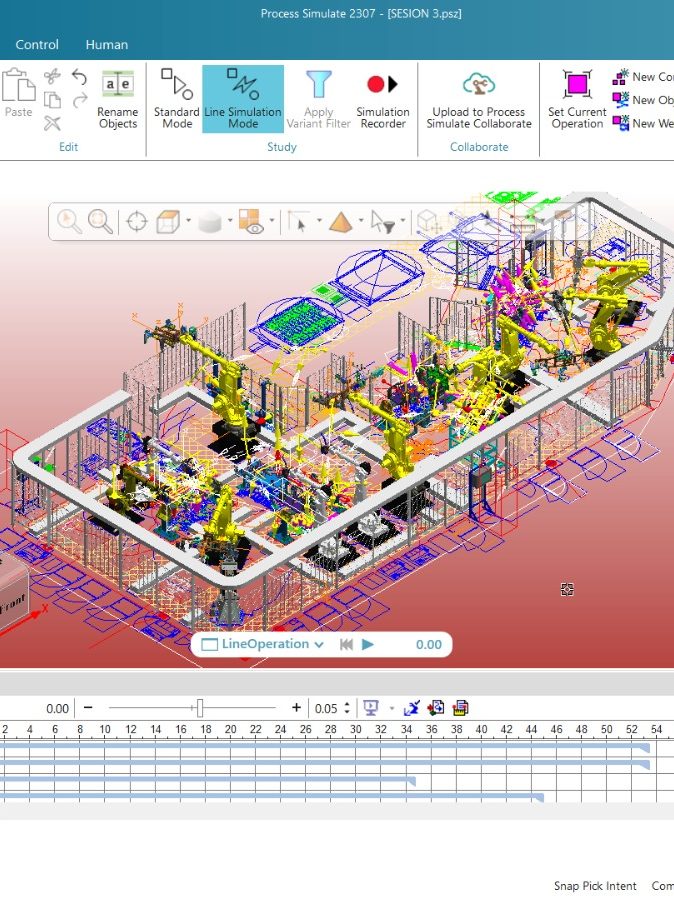Click Zoom to Fit magnifier
Screen dimensions: 674x899
click(x=100, y=221)
